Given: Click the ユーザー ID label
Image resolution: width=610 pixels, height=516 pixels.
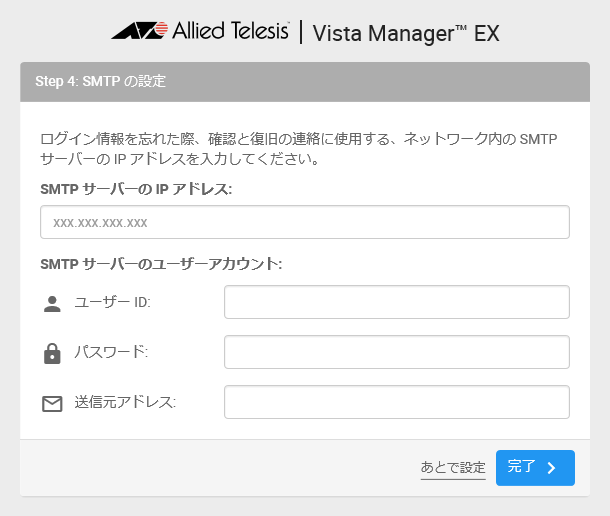Looking at the screenshot, I should coord(112,302).
